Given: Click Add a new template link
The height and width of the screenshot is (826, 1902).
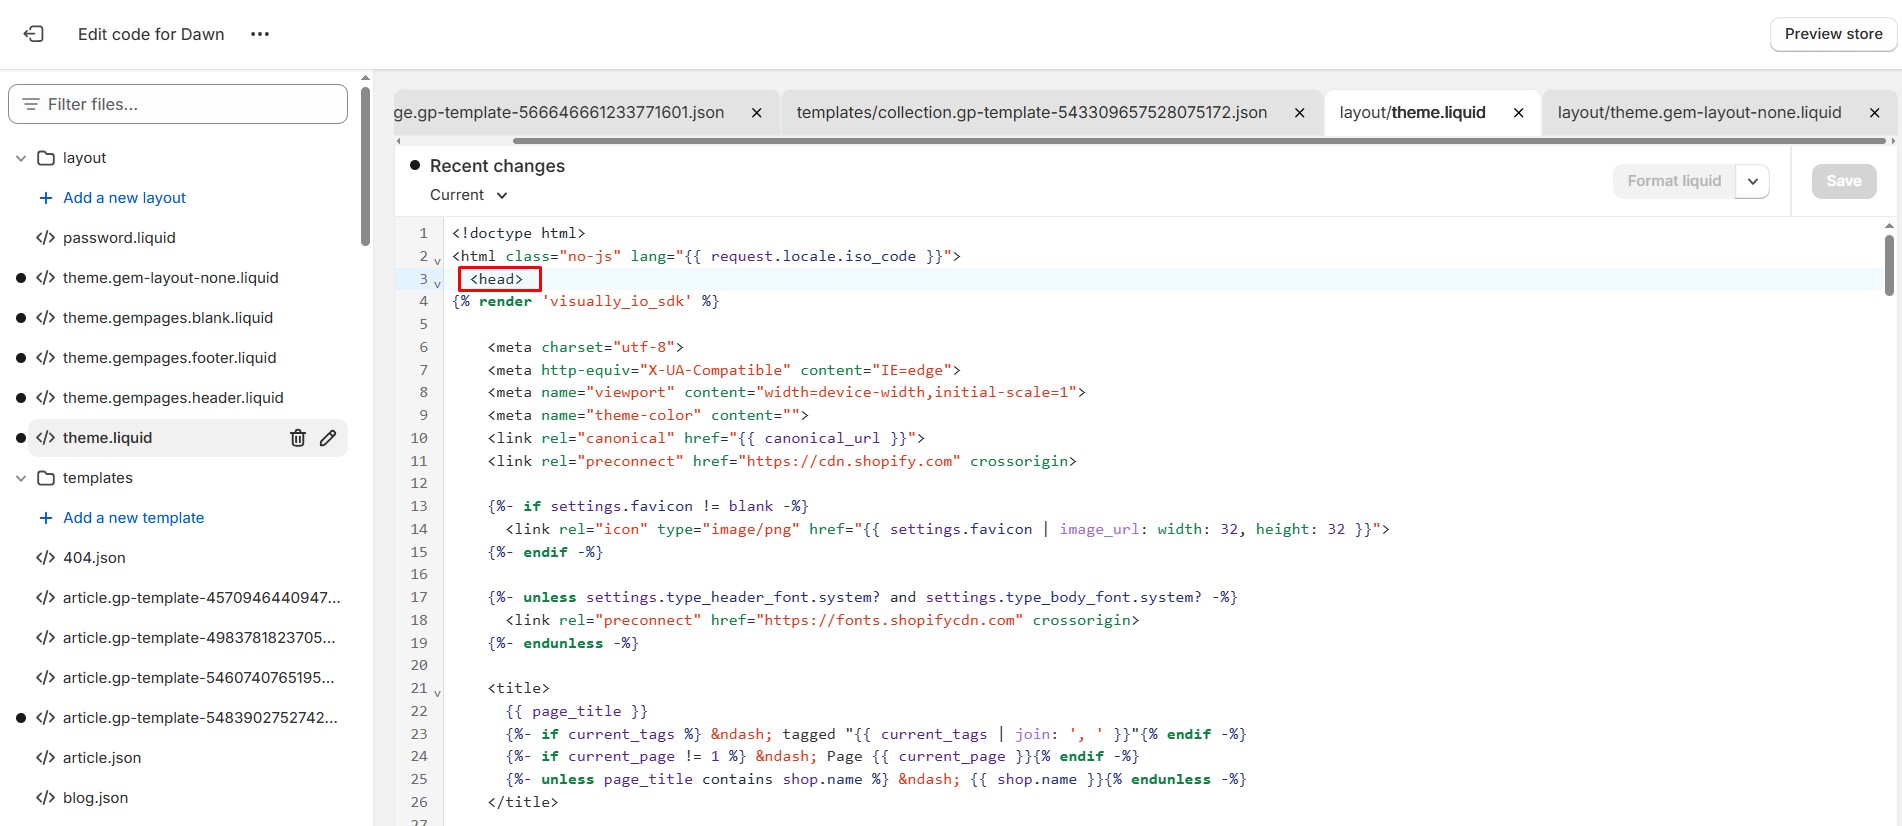Looking at the screenshot, I should (x=133, y=518).
